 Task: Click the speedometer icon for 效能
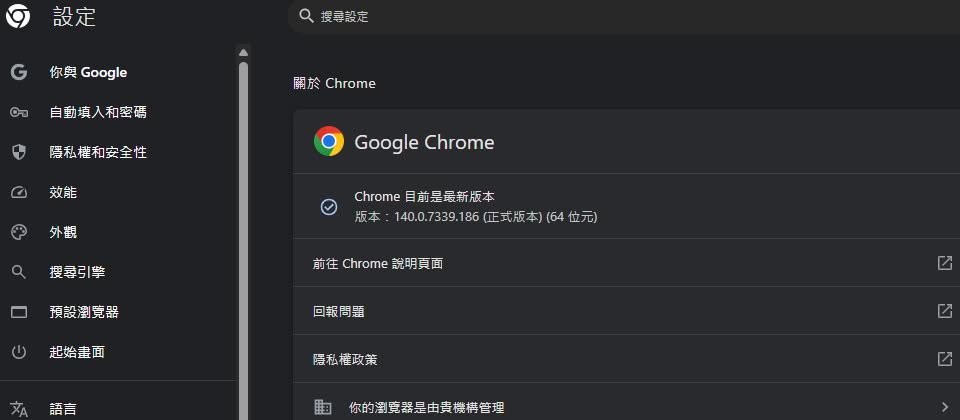[x=18, y=192]
